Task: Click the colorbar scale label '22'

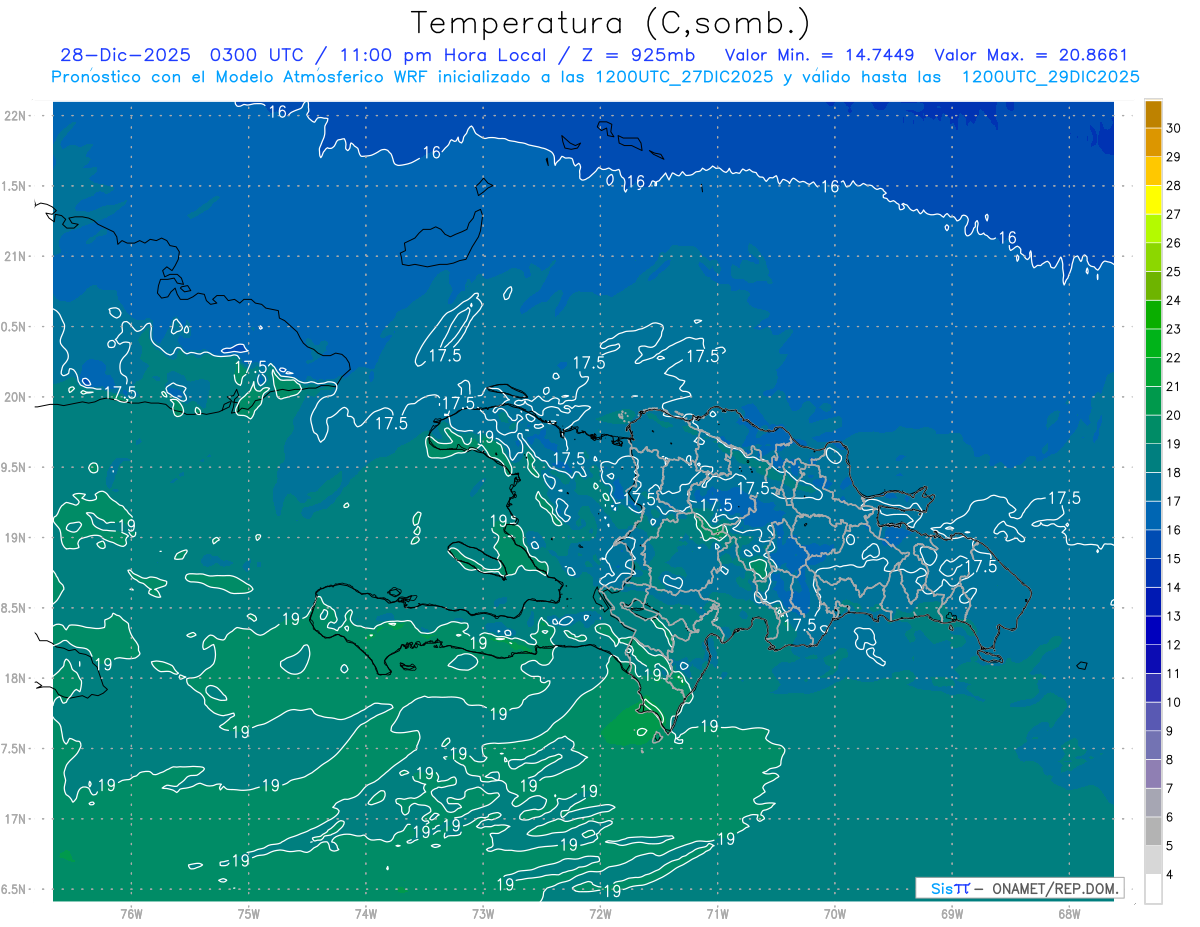Action: tap(1174, 358)
